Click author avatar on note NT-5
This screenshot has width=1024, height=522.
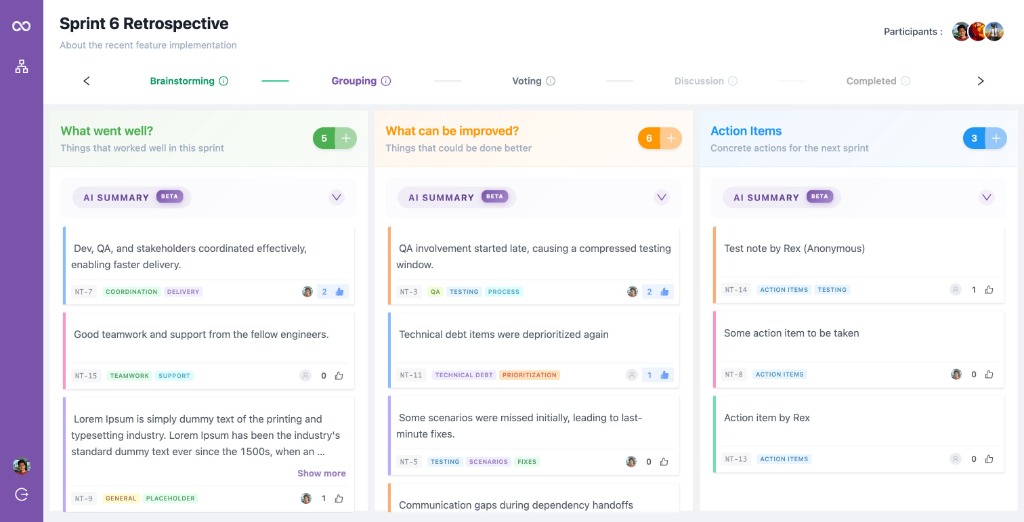click(x=631, y=461)
